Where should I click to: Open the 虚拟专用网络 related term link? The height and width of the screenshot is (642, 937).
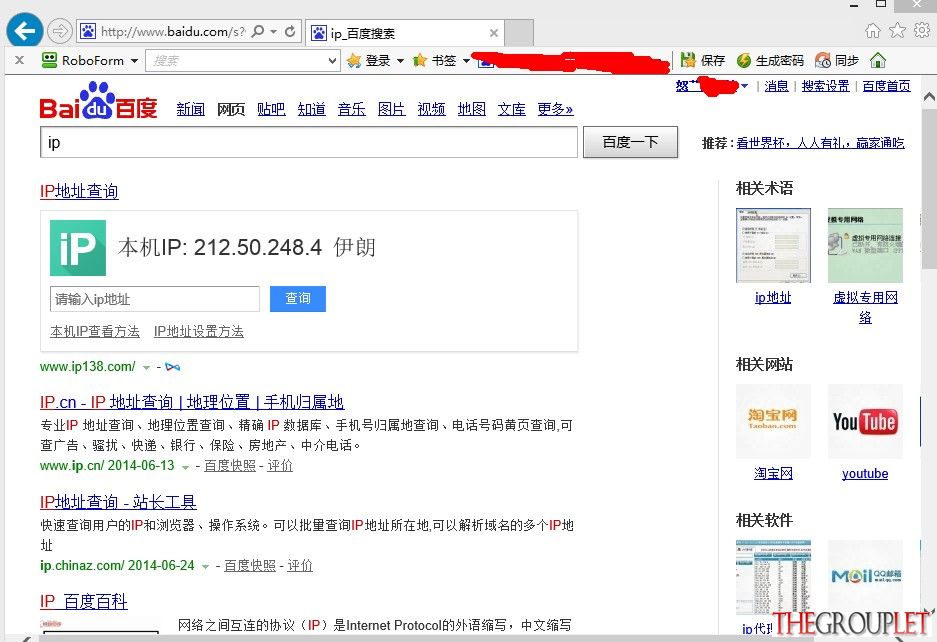click(865, 307)
